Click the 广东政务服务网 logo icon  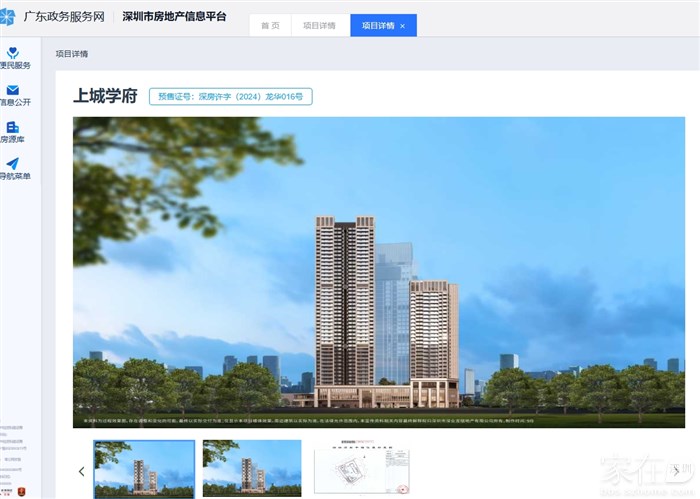[x=8, y=16]
